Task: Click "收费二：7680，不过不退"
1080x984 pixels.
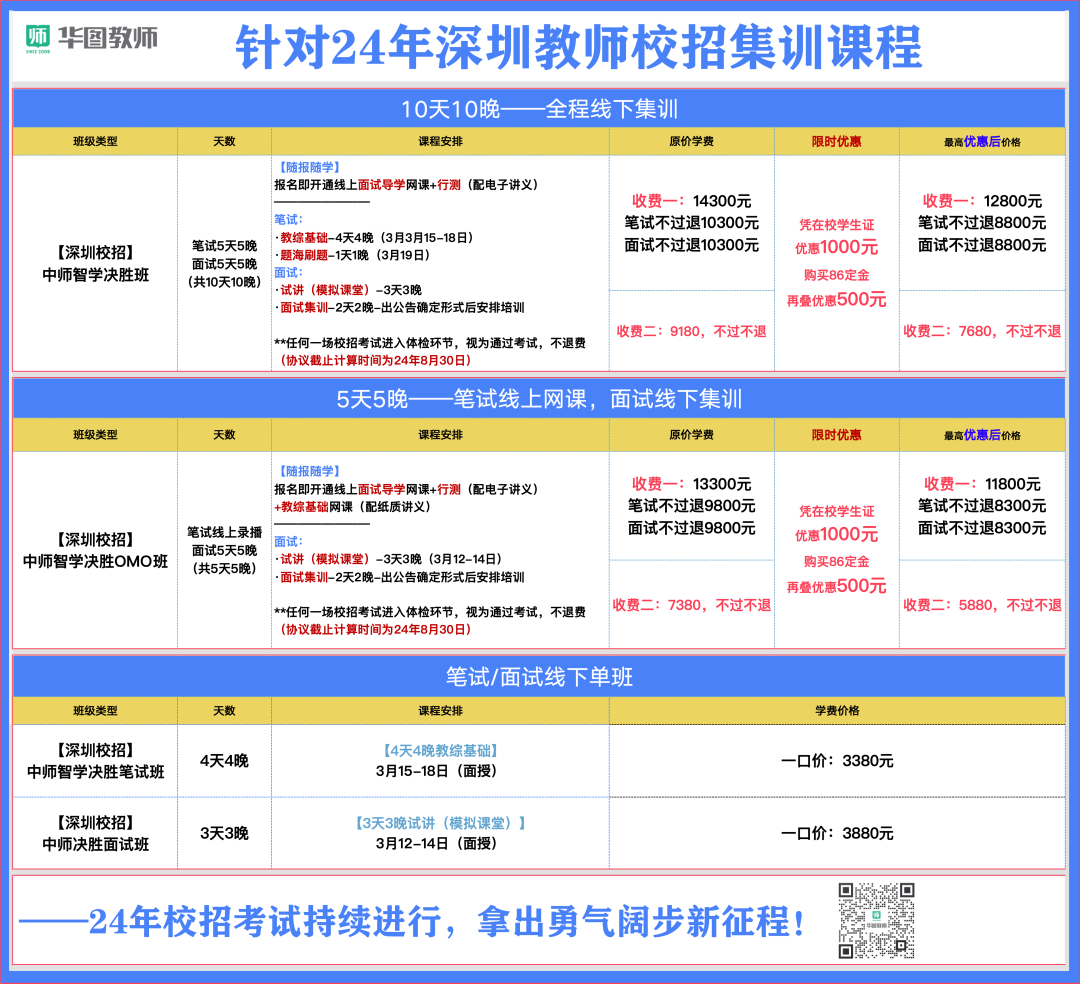Action: pos(982,332)
